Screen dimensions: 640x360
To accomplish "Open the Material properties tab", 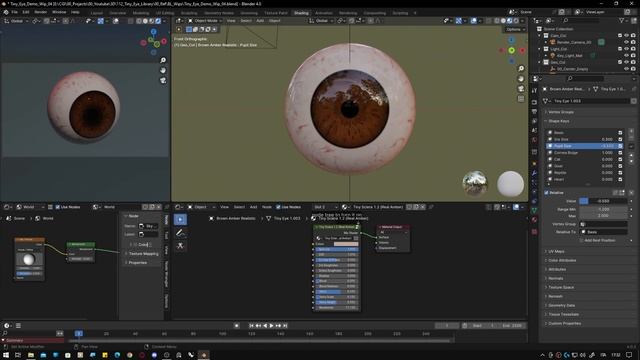I will pos(534,220).
